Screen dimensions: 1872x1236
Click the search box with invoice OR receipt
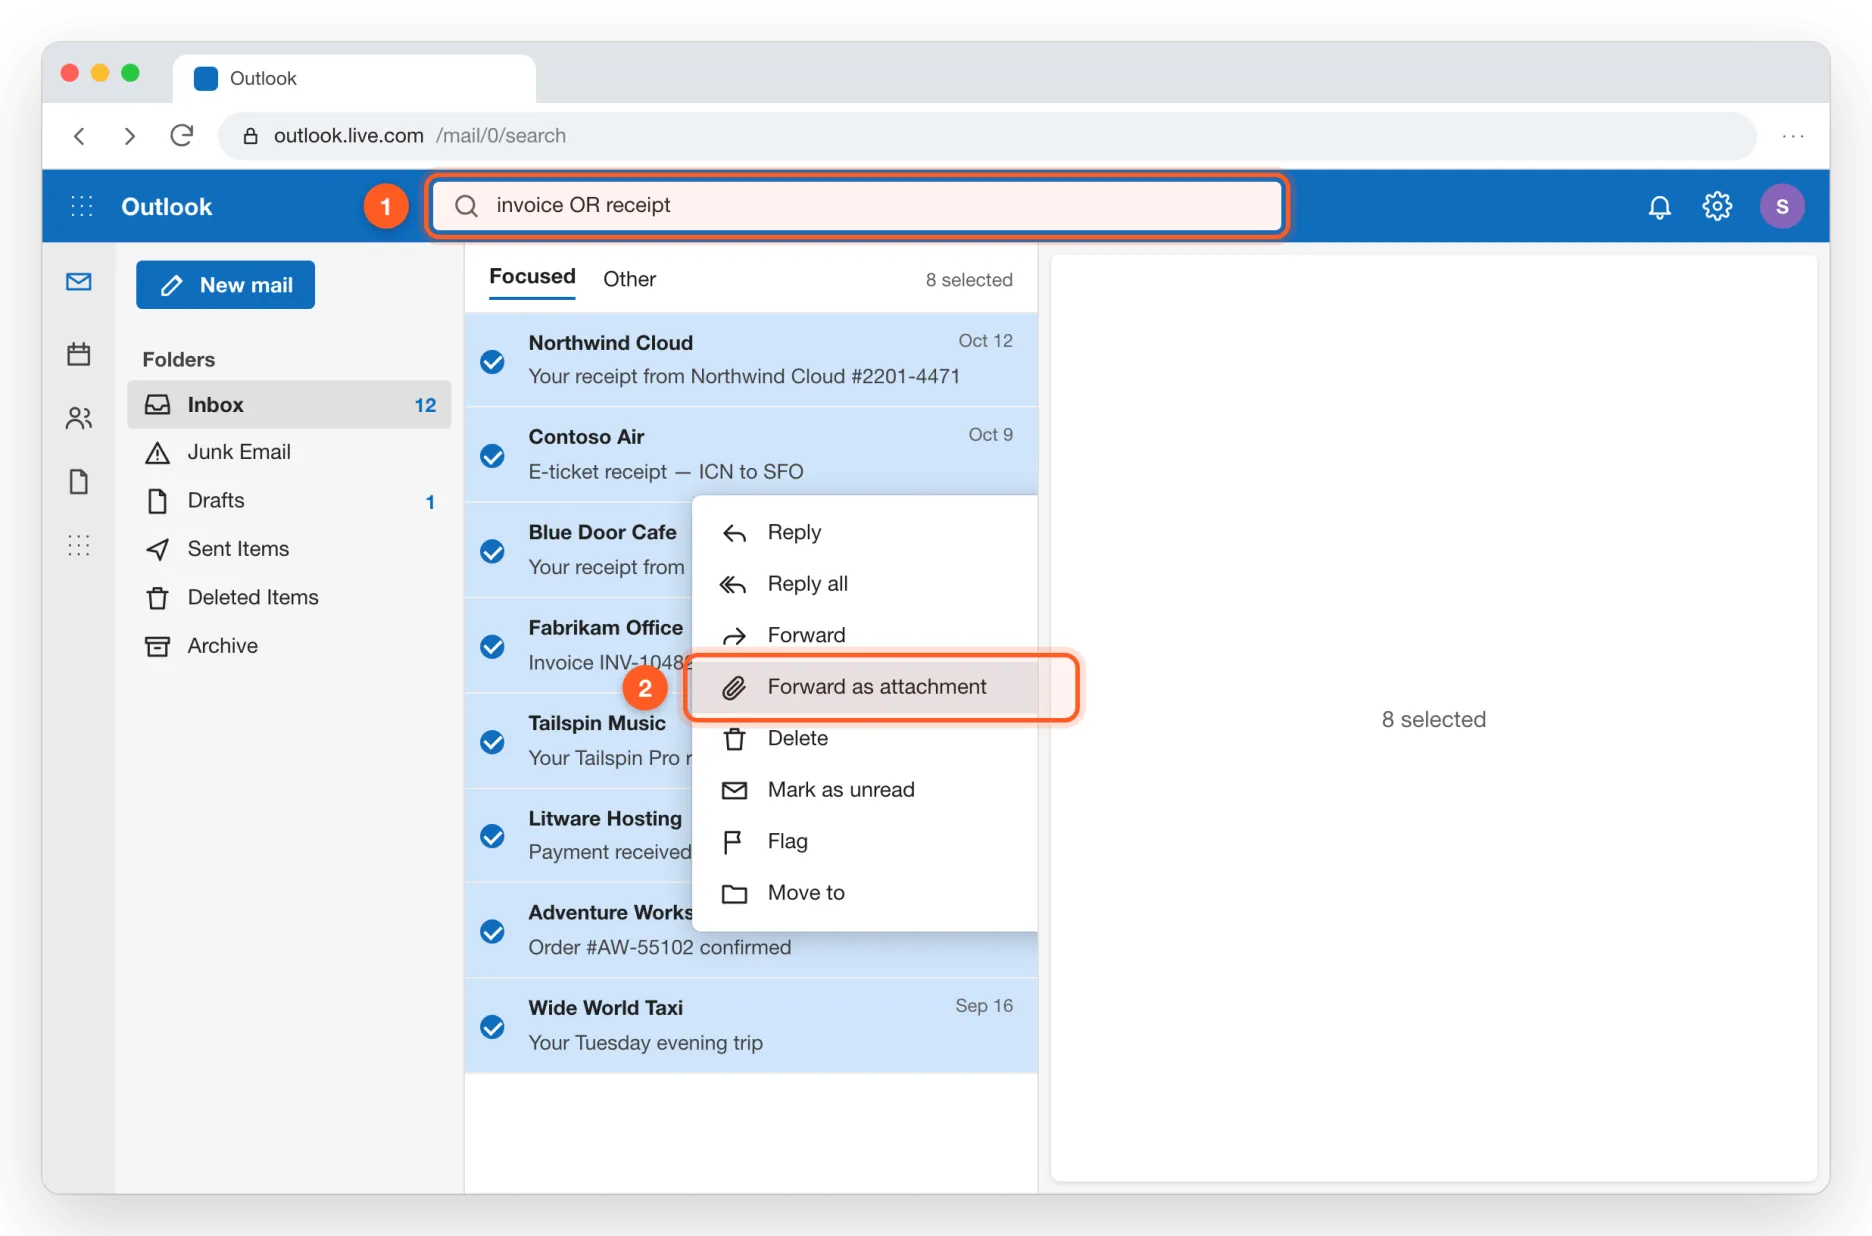coord(858,206)
